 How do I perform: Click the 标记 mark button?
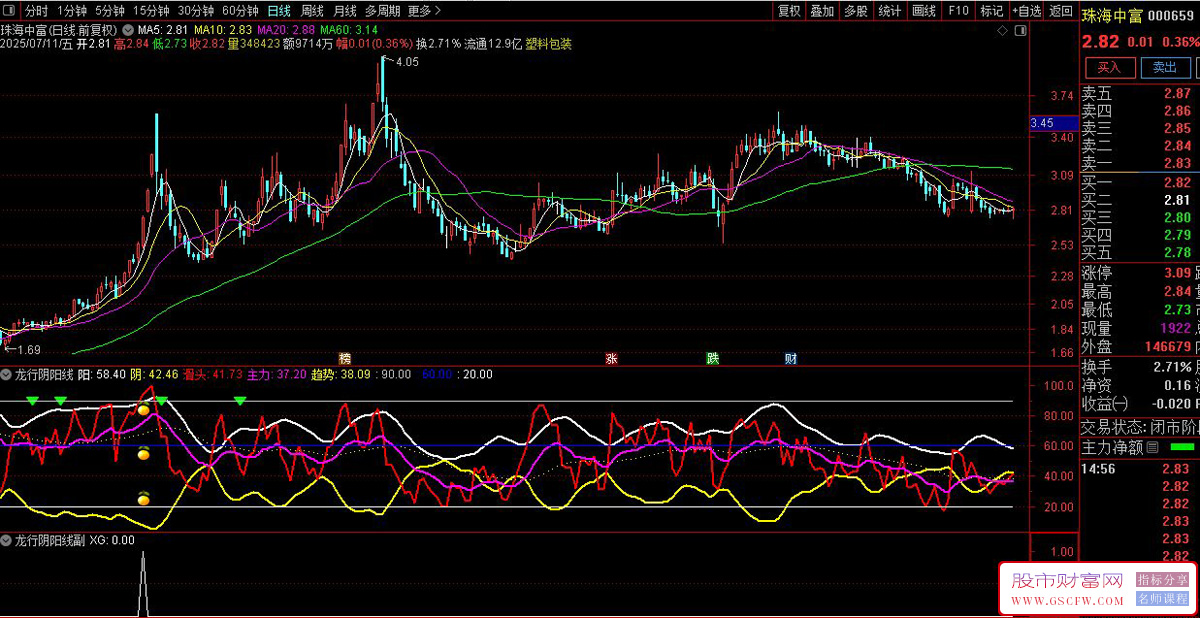pyautogui.click(x=991, y=11)
